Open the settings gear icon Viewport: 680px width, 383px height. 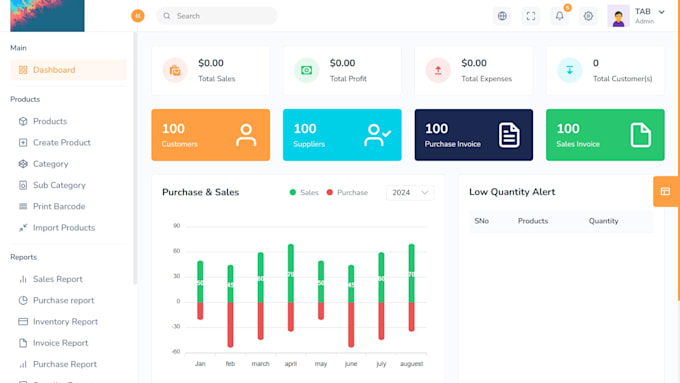click(x=588, y=16)
